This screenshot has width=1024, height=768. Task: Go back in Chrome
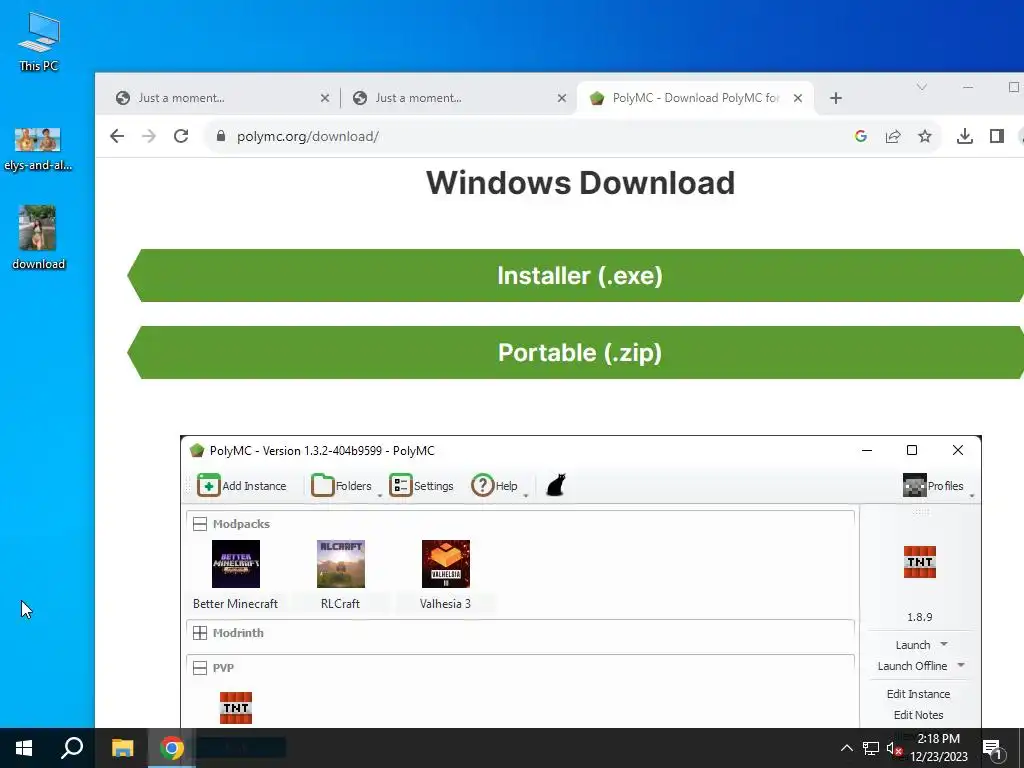pos(117,136)
